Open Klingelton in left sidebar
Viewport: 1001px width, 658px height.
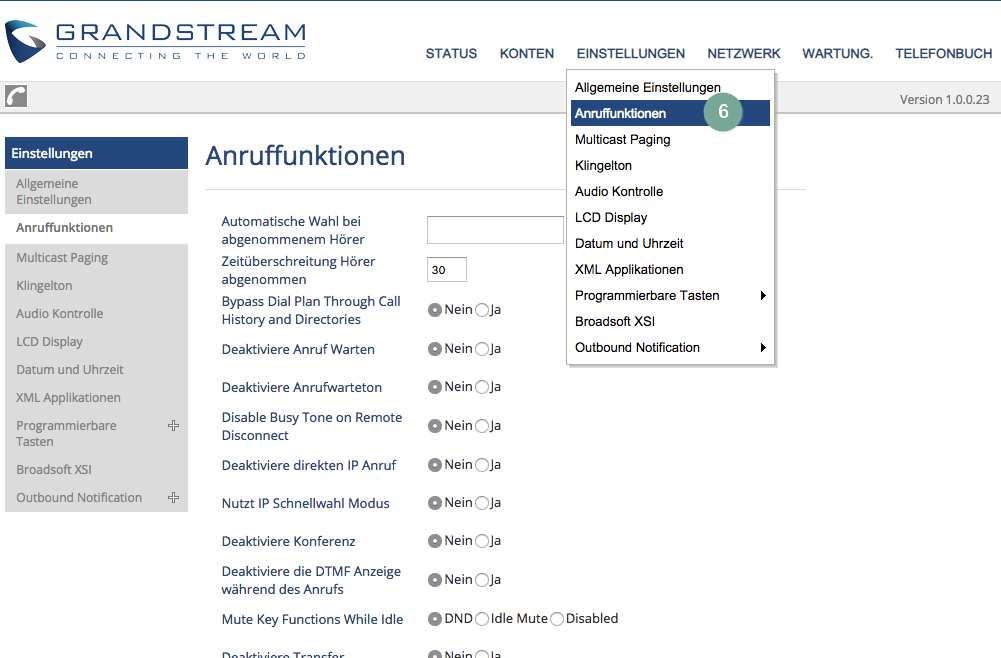(96, 286)
